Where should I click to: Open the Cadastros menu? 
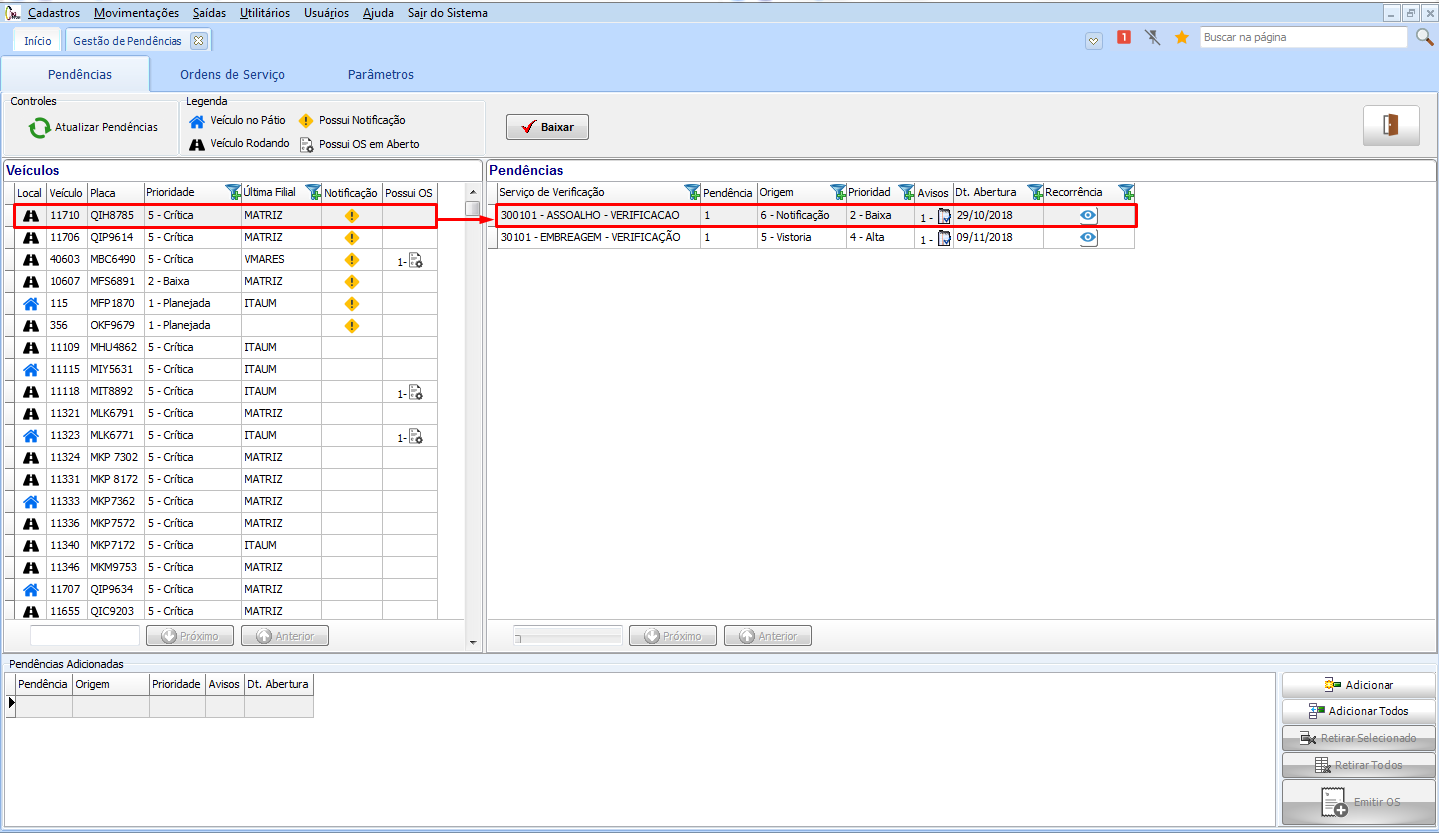click(54, 13)
